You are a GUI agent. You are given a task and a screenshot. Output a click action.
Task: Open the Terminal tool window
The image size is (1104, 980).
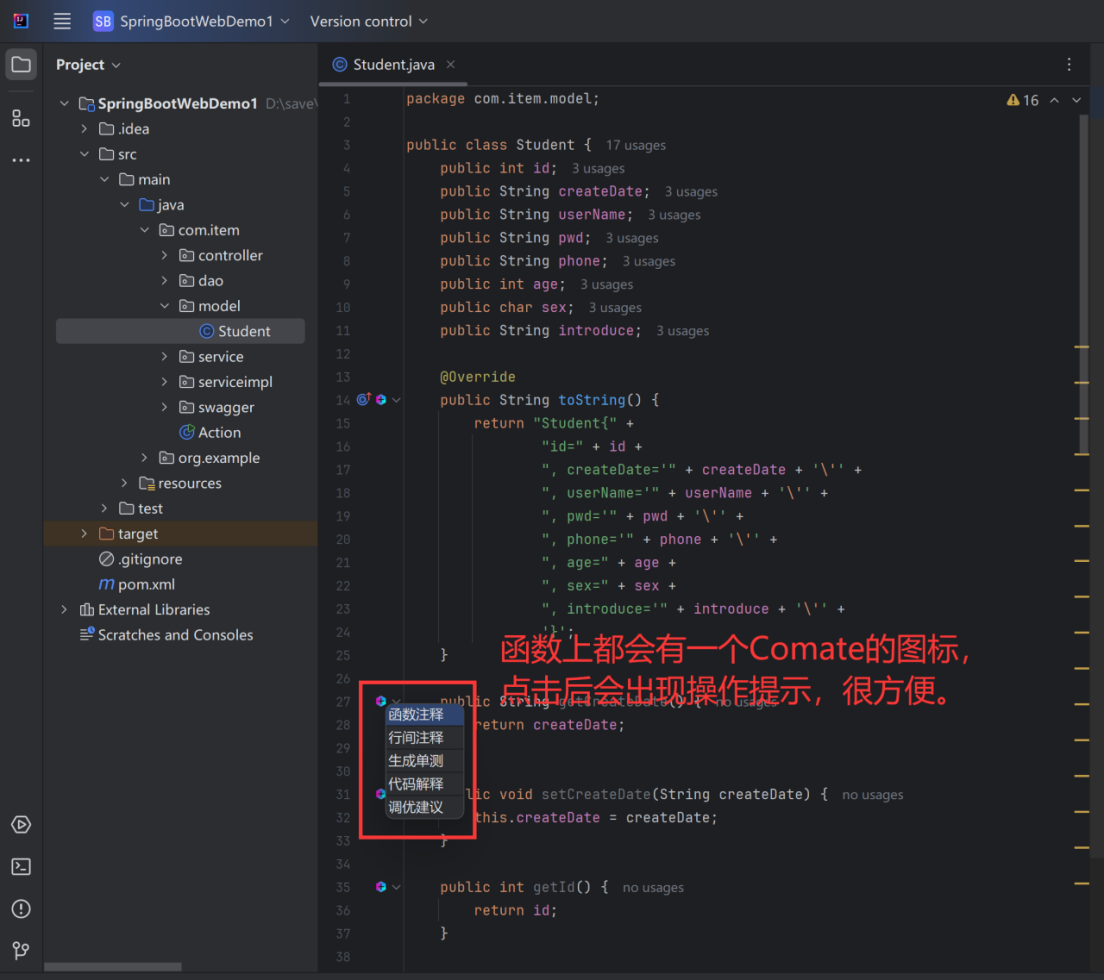pyautogui.click(x=21, y=867)
